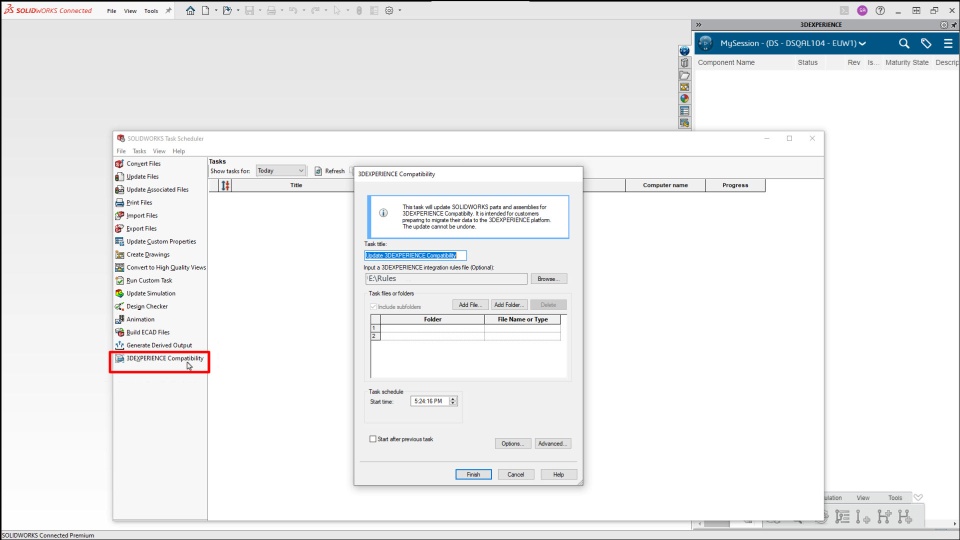Open Help question mark icon at top right
The image size is (960, 540).
tap(880, 10)
